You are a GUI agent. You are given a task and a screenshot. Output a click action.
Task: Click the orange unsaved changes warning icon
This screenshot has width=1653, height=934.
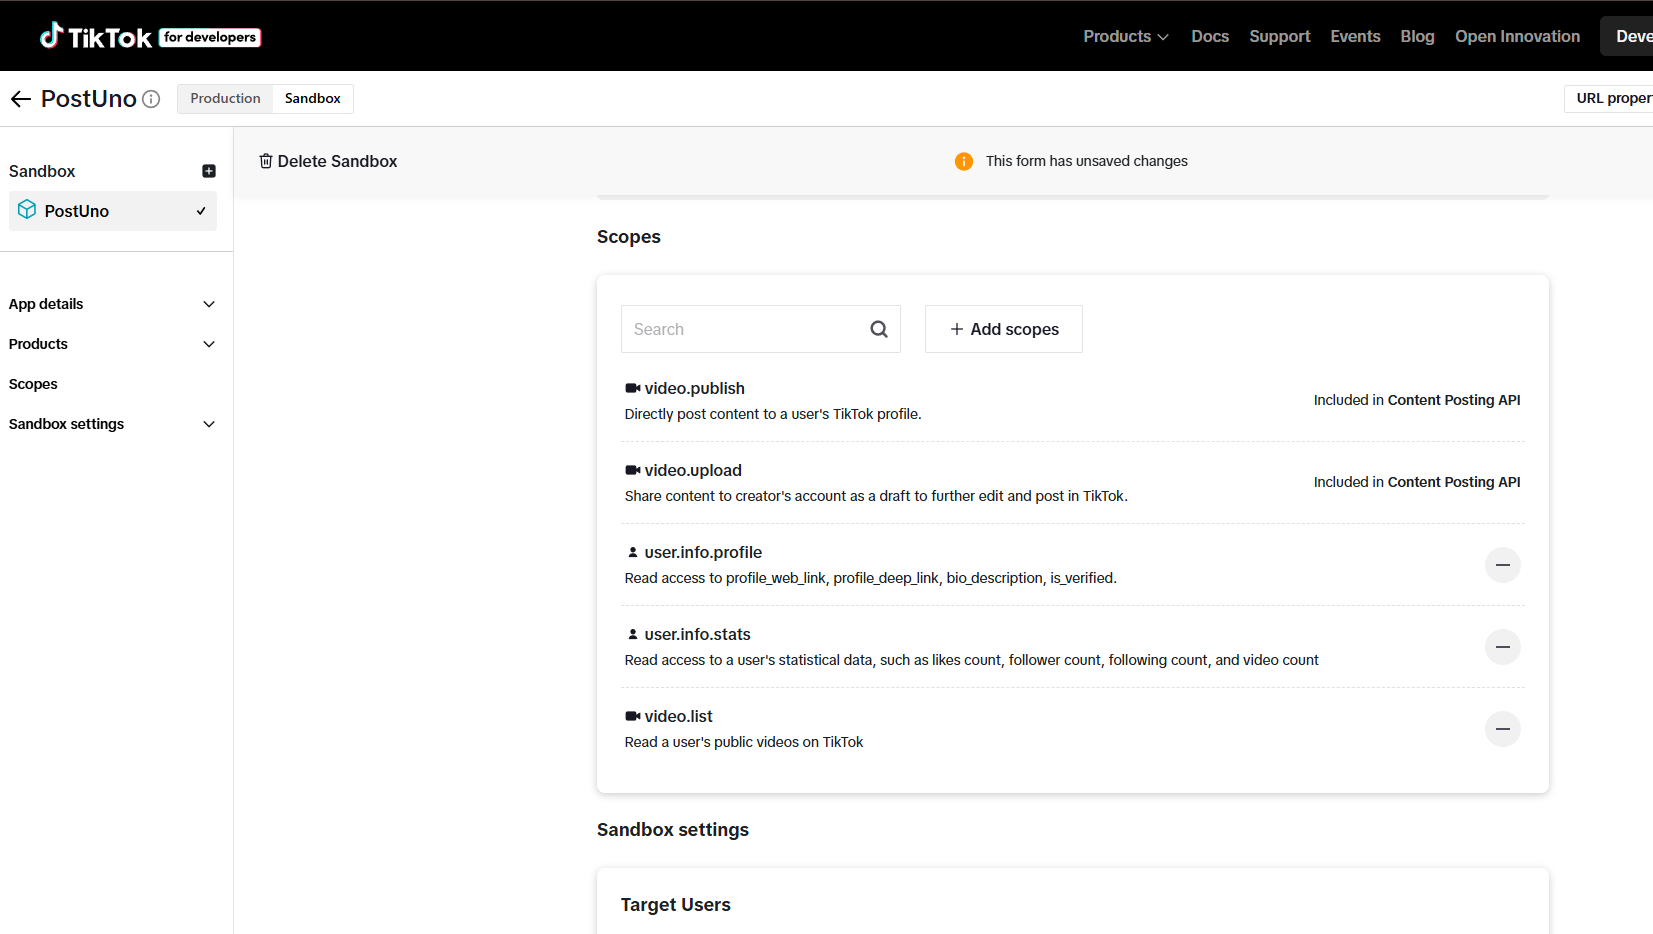point(964,161)
